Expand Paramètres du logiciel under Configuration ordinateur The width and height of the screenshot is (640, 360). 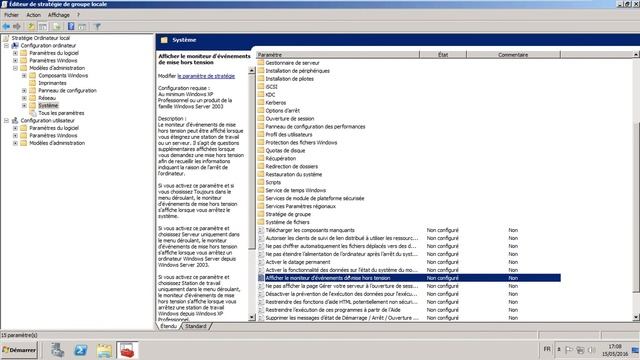15,53
